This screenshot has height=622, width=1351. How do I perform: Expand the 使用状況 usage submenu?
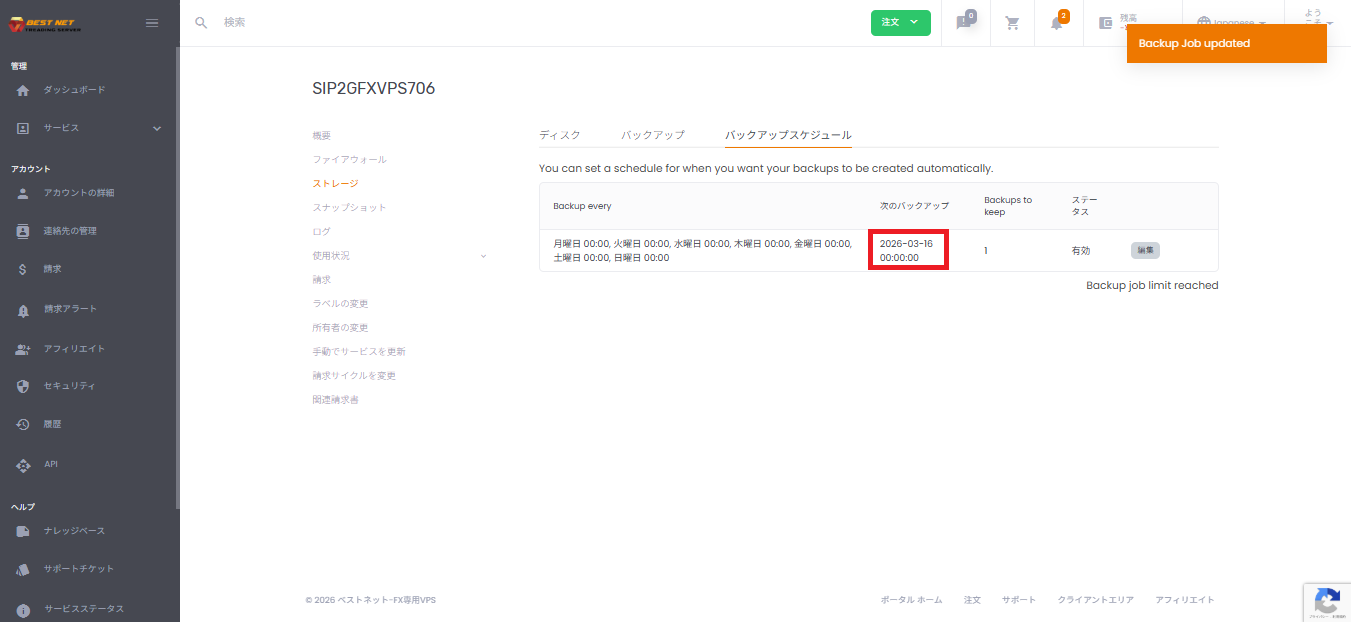pyautogui.click(x=483, y=255)
